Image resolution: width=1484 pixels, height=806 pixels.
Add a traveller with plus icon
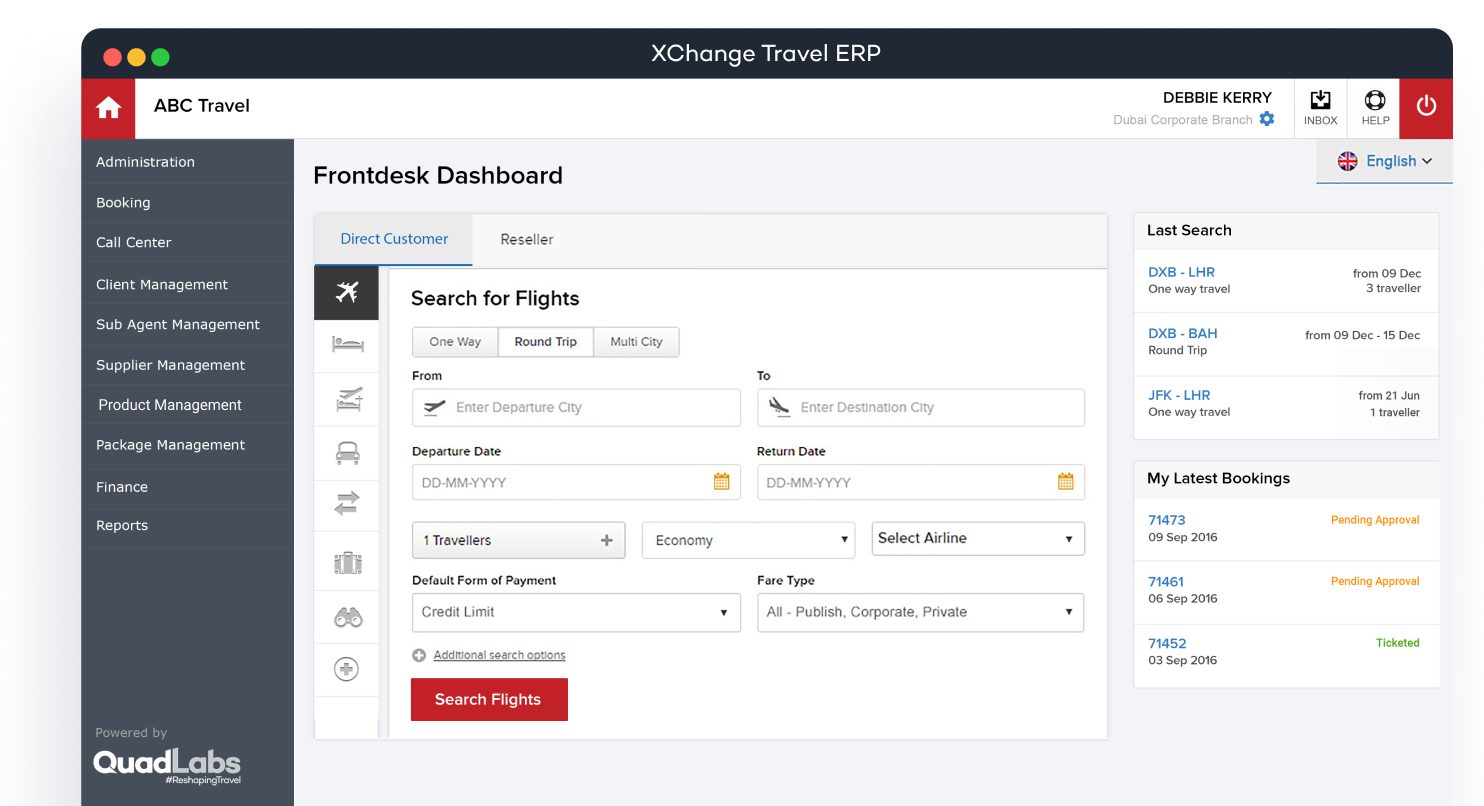pos(606,540)
